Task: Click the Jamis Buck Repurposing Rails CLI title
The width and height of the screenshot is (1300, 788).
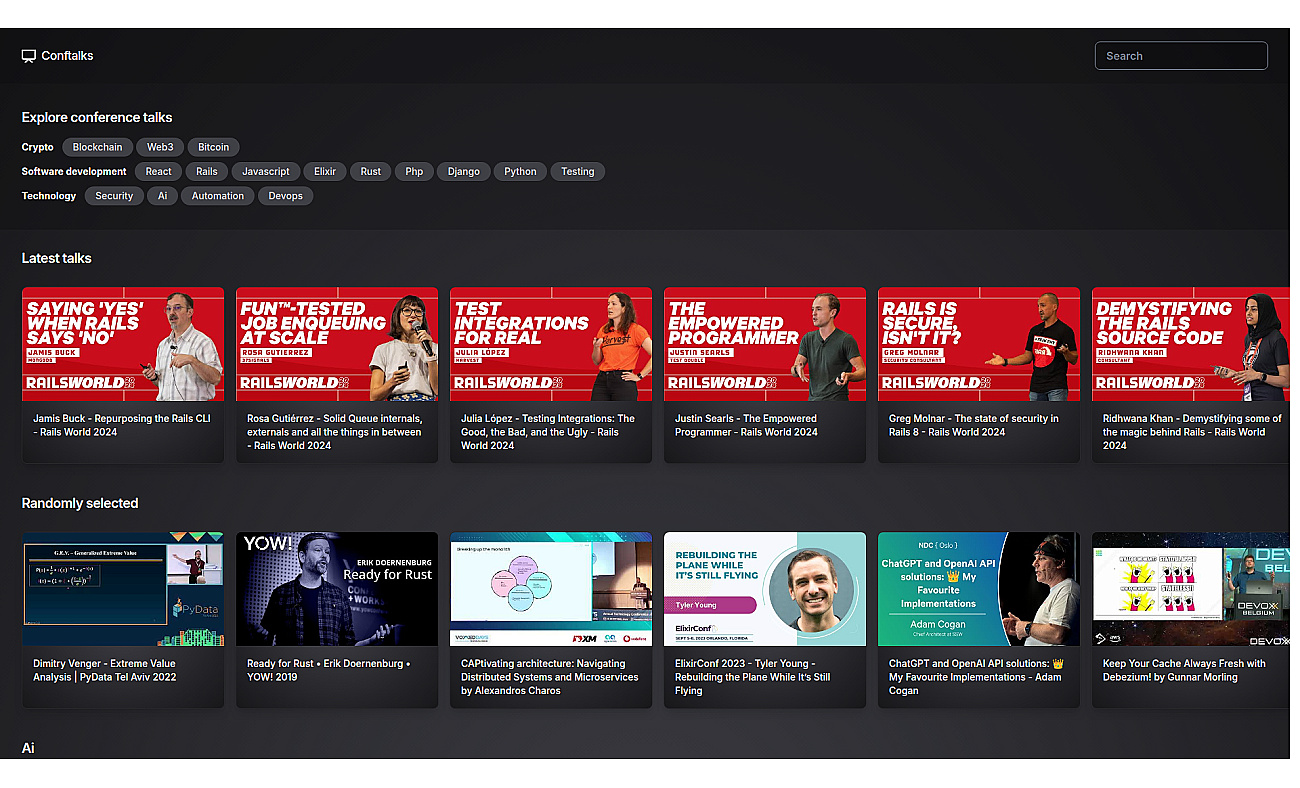Action: coord(122,425)
